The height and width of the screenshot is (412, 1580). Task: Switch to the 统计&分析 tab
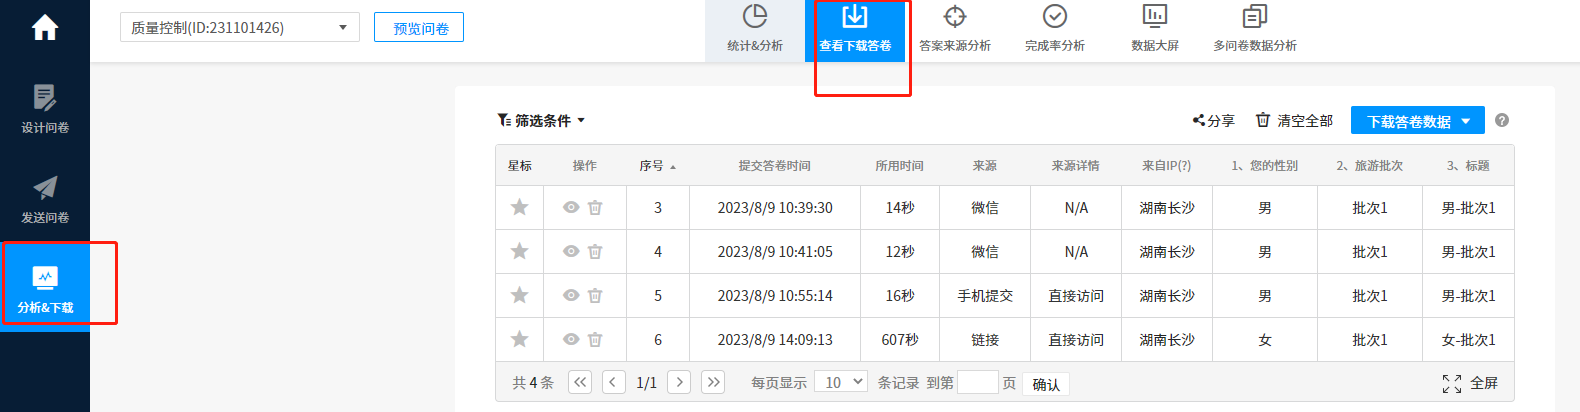point(755,30)
